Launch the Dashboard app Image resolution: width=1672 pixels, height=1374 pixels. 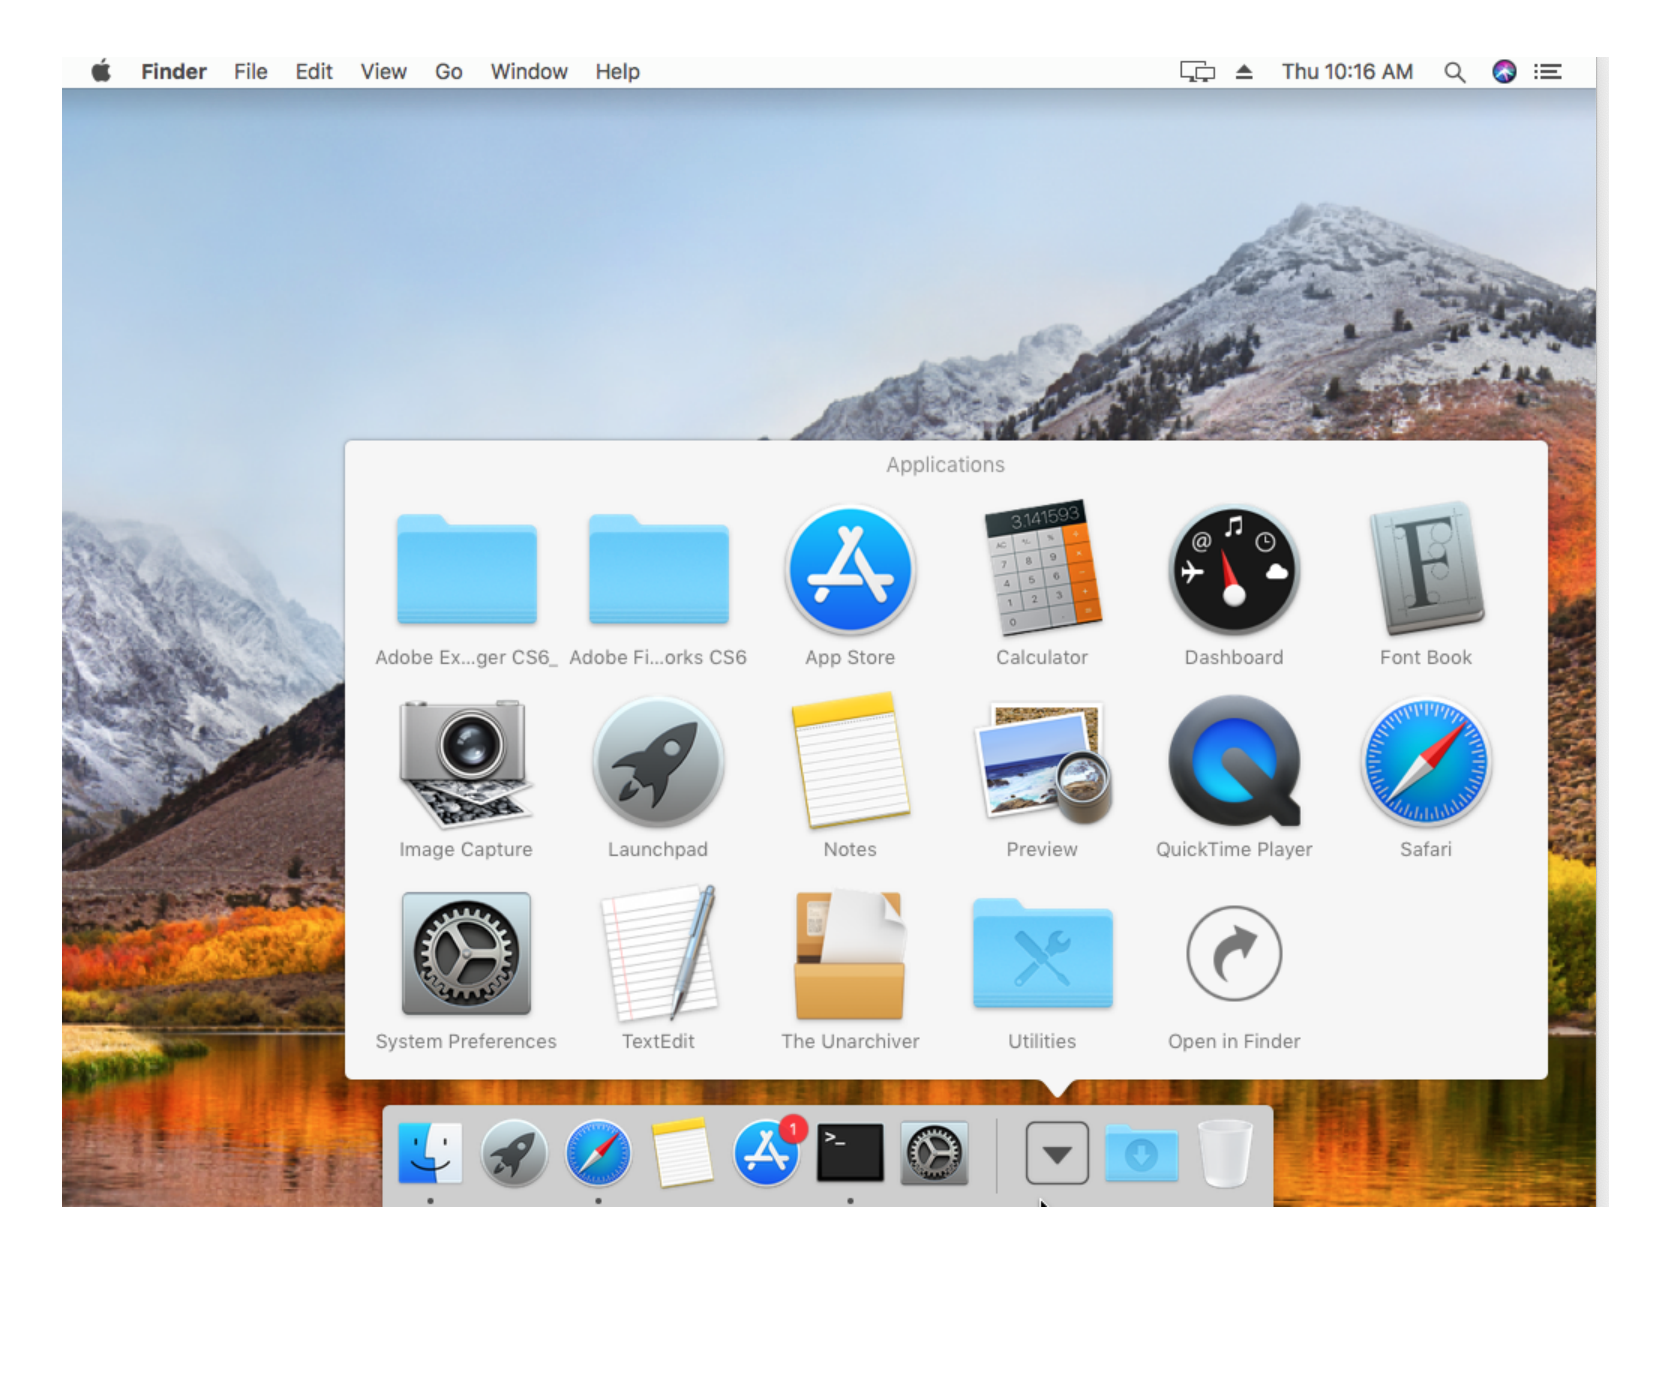(1234, 570)
